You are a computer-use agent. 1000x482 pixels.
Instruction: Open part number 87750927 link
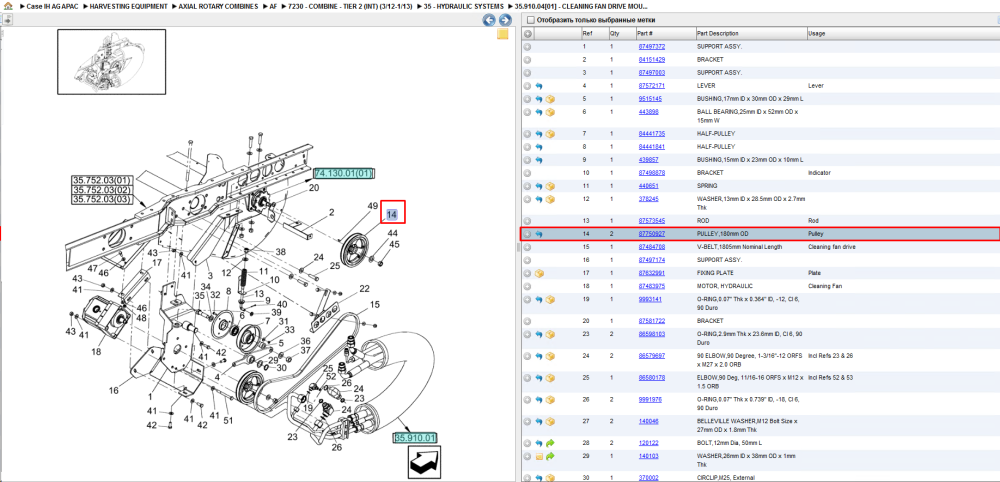pos(652,234)
